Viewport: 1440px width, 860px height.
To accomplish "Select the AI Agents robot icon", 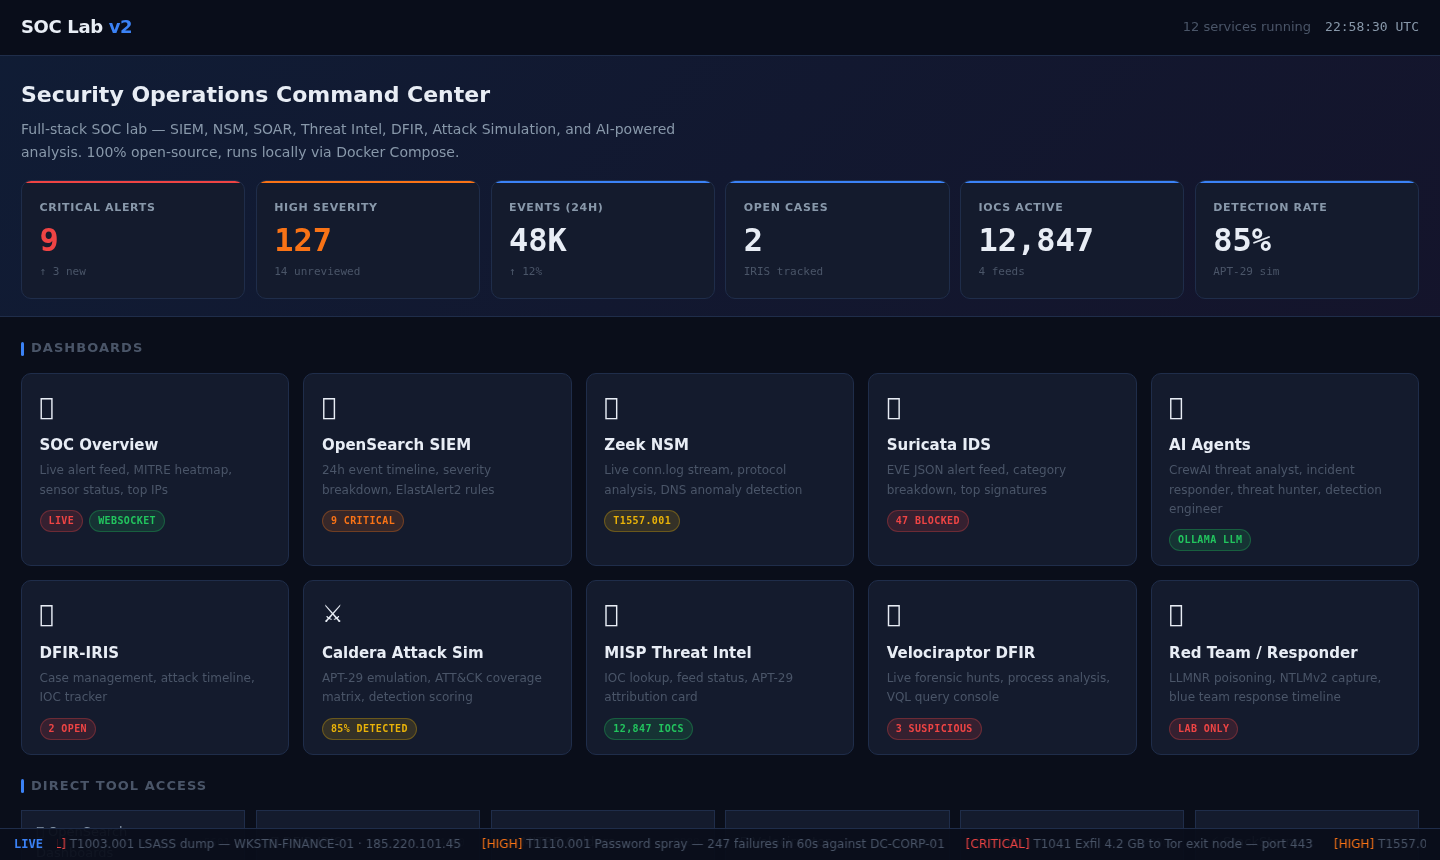I will pyautogui.click(x=1176, y=408).
